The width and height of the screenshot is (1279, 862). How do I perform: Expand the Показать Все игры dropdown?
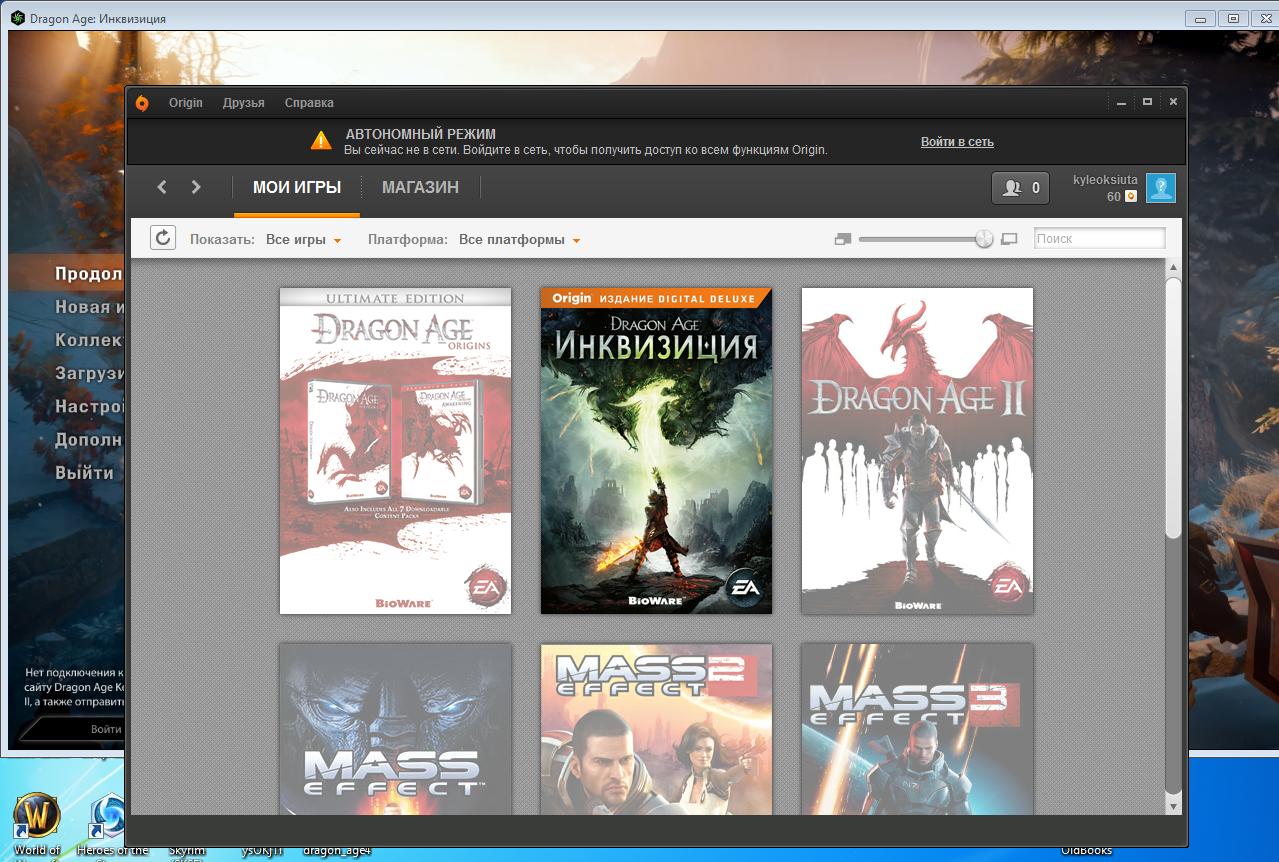(x=304, y=240)
